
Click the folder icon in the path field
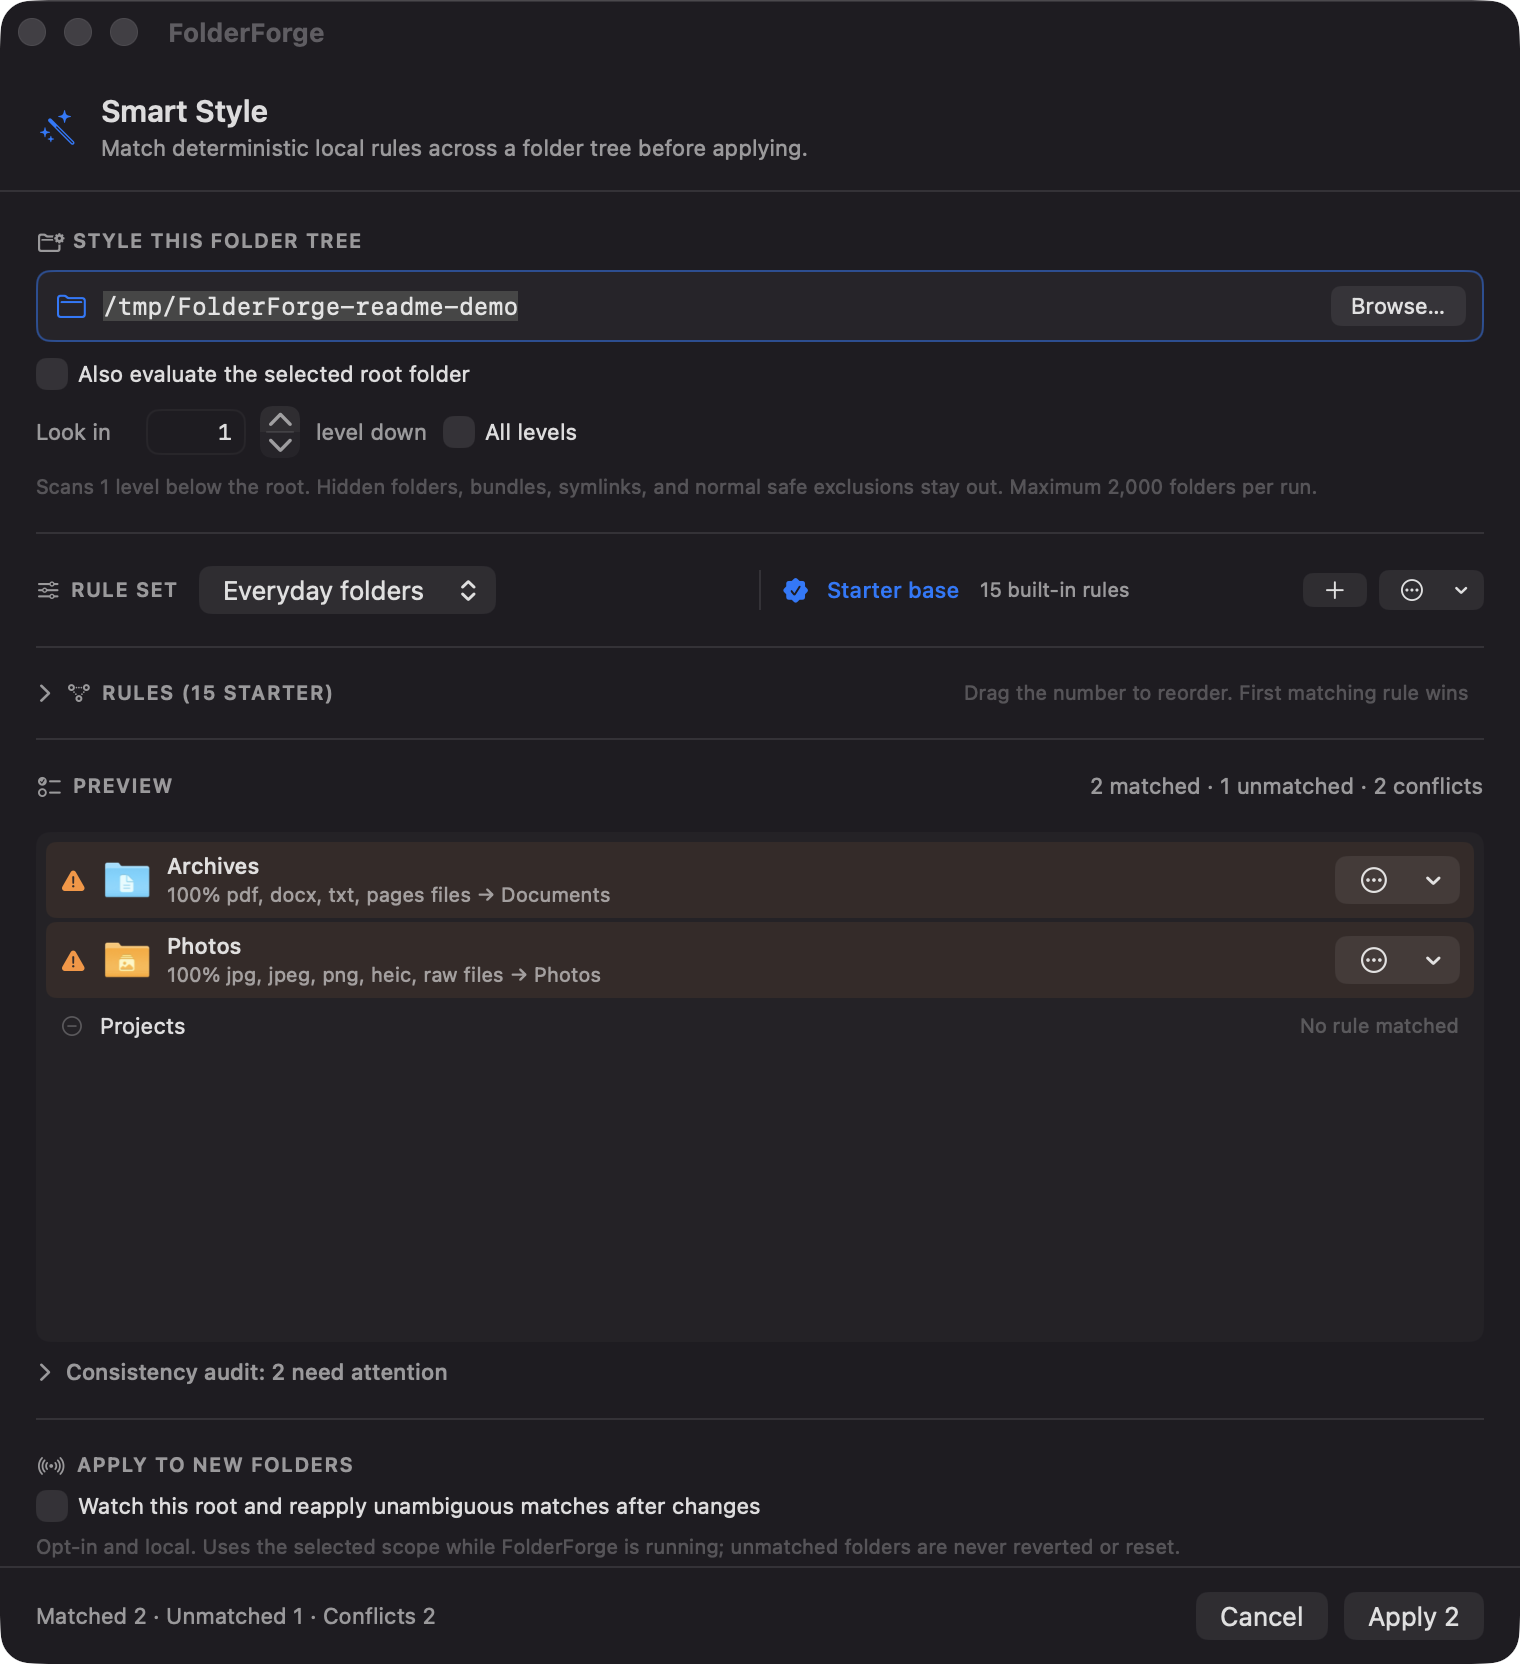[71, 306]
